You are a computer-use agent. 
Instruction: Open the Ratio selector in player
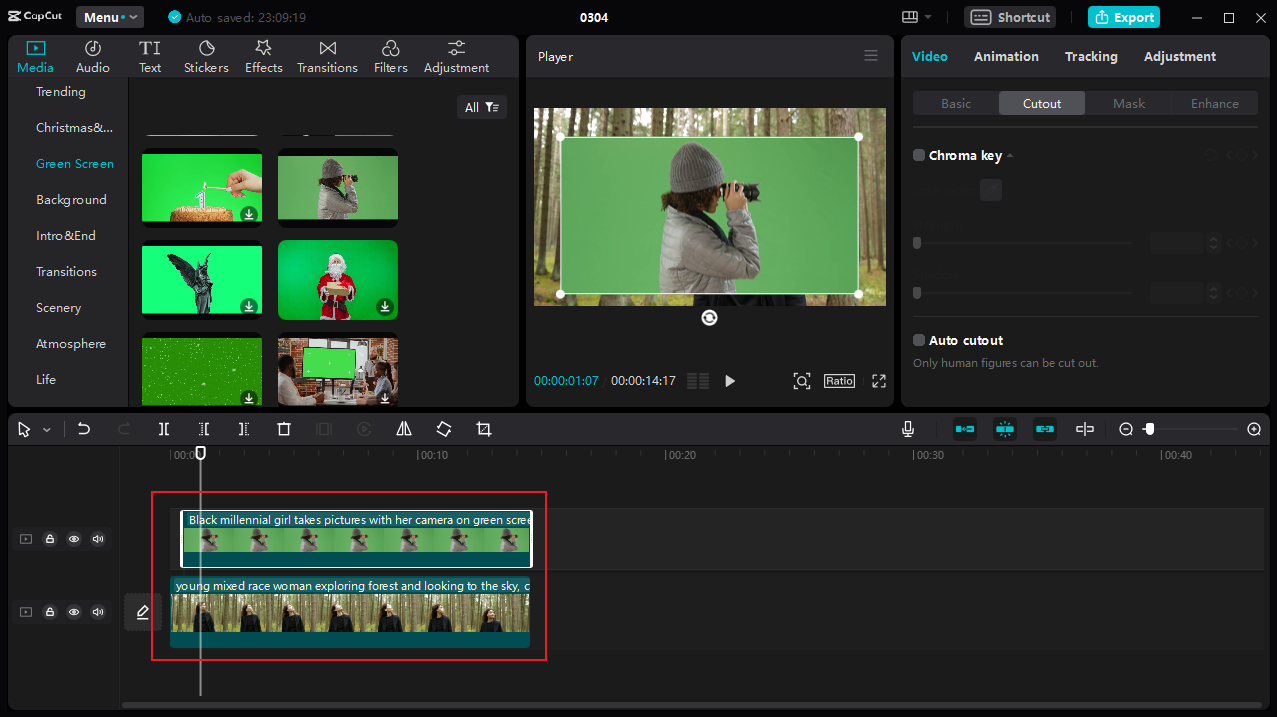click(x=839, y=381)
